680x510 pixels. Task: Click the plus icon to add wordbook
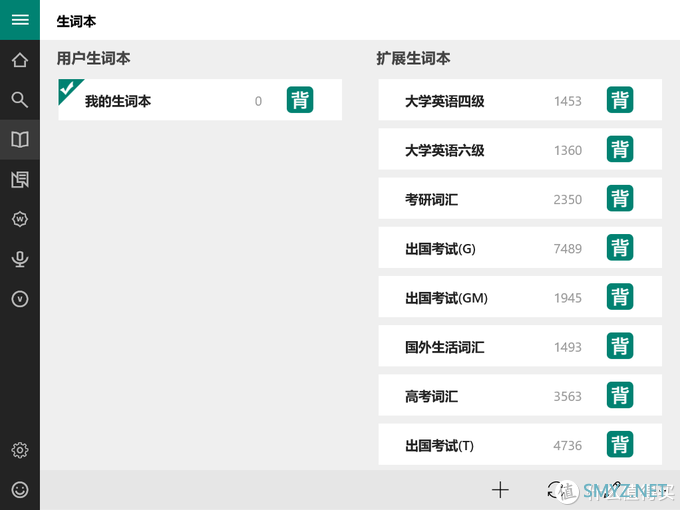click(x=500, y=490)
